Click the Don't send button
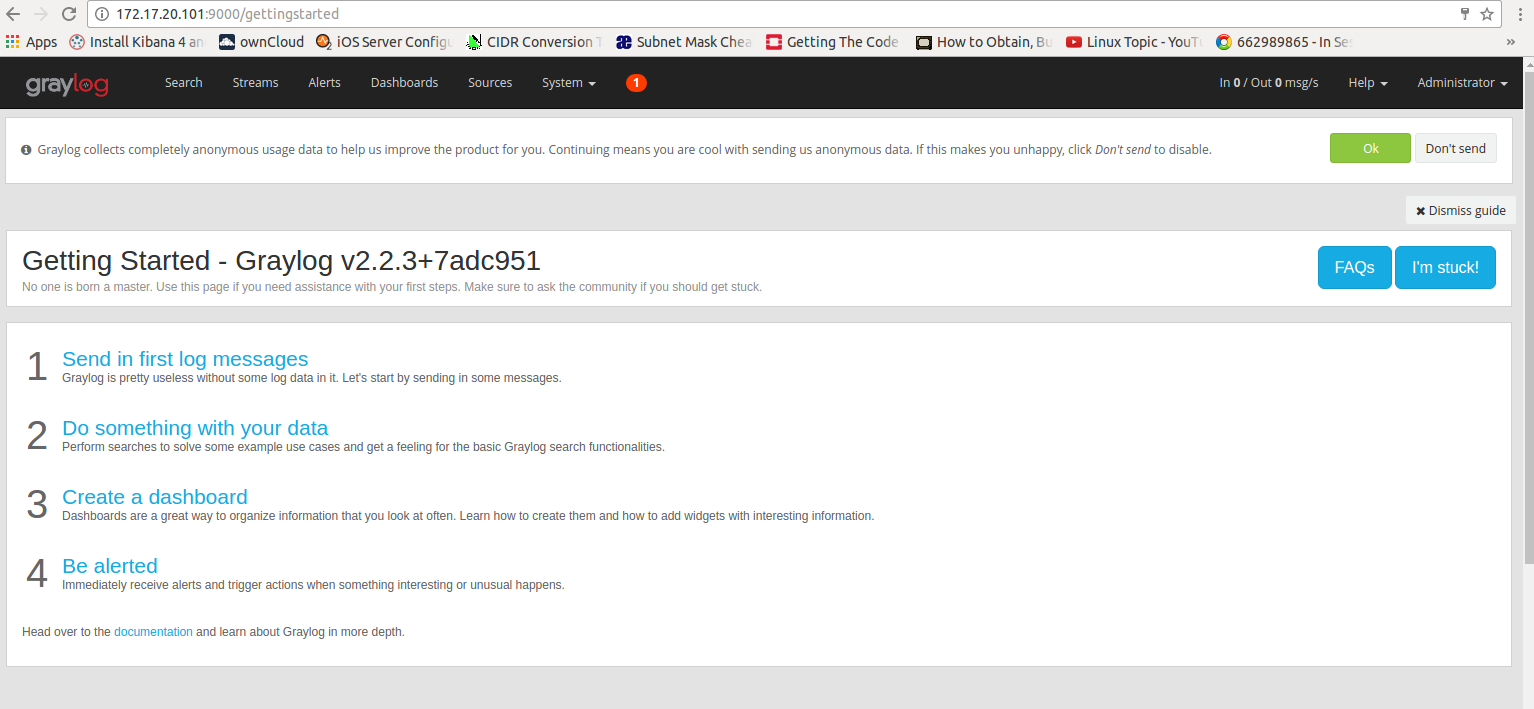Image resolution: width=1534 pixels, height=709 pixels. pyautogui.click(x=1456, y=148)
